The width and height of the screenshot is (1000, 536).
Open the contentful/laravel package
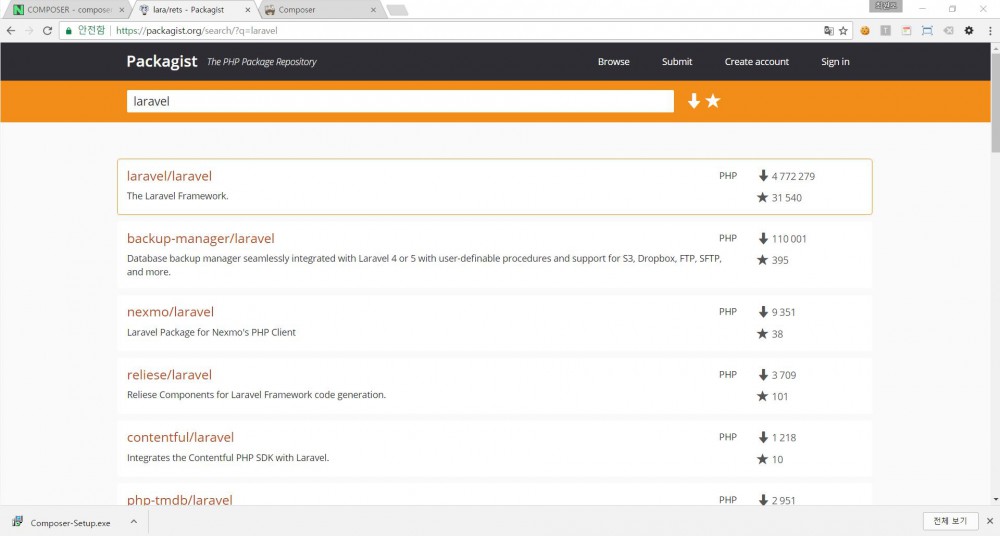point(180,437)
